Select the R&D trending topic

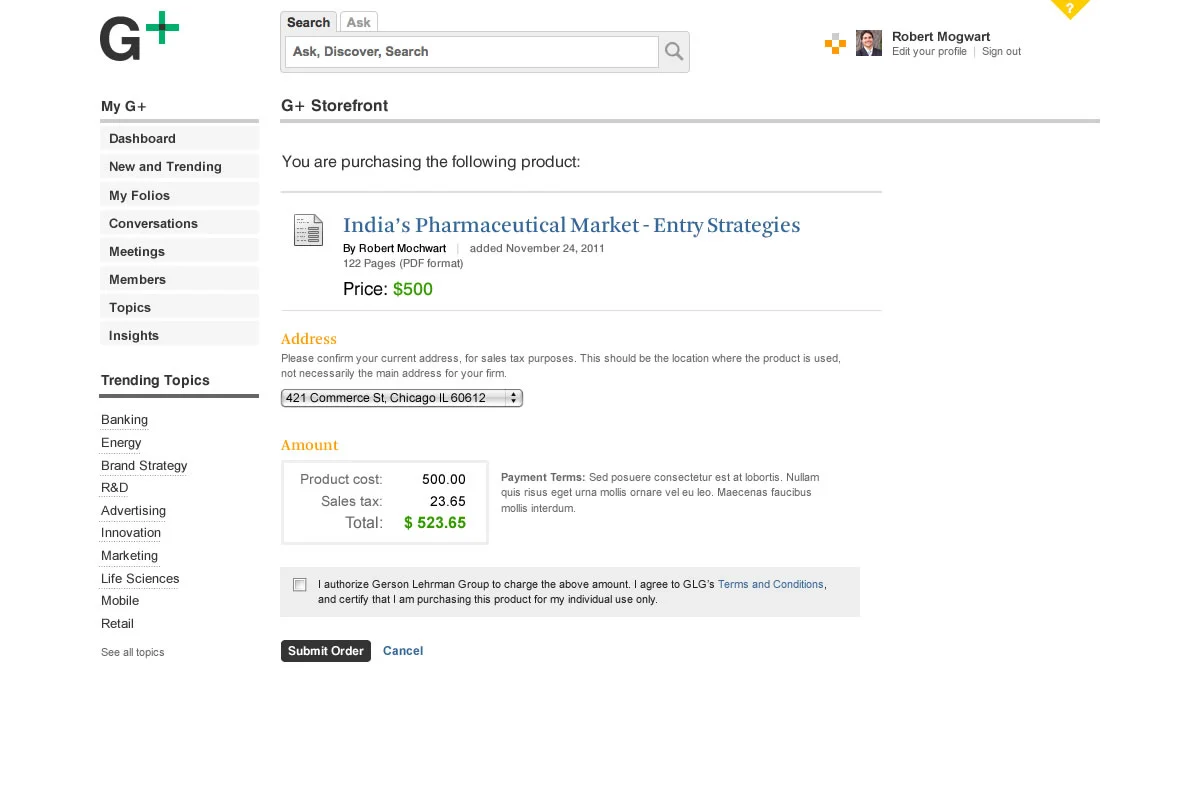(x=115, y=488)
